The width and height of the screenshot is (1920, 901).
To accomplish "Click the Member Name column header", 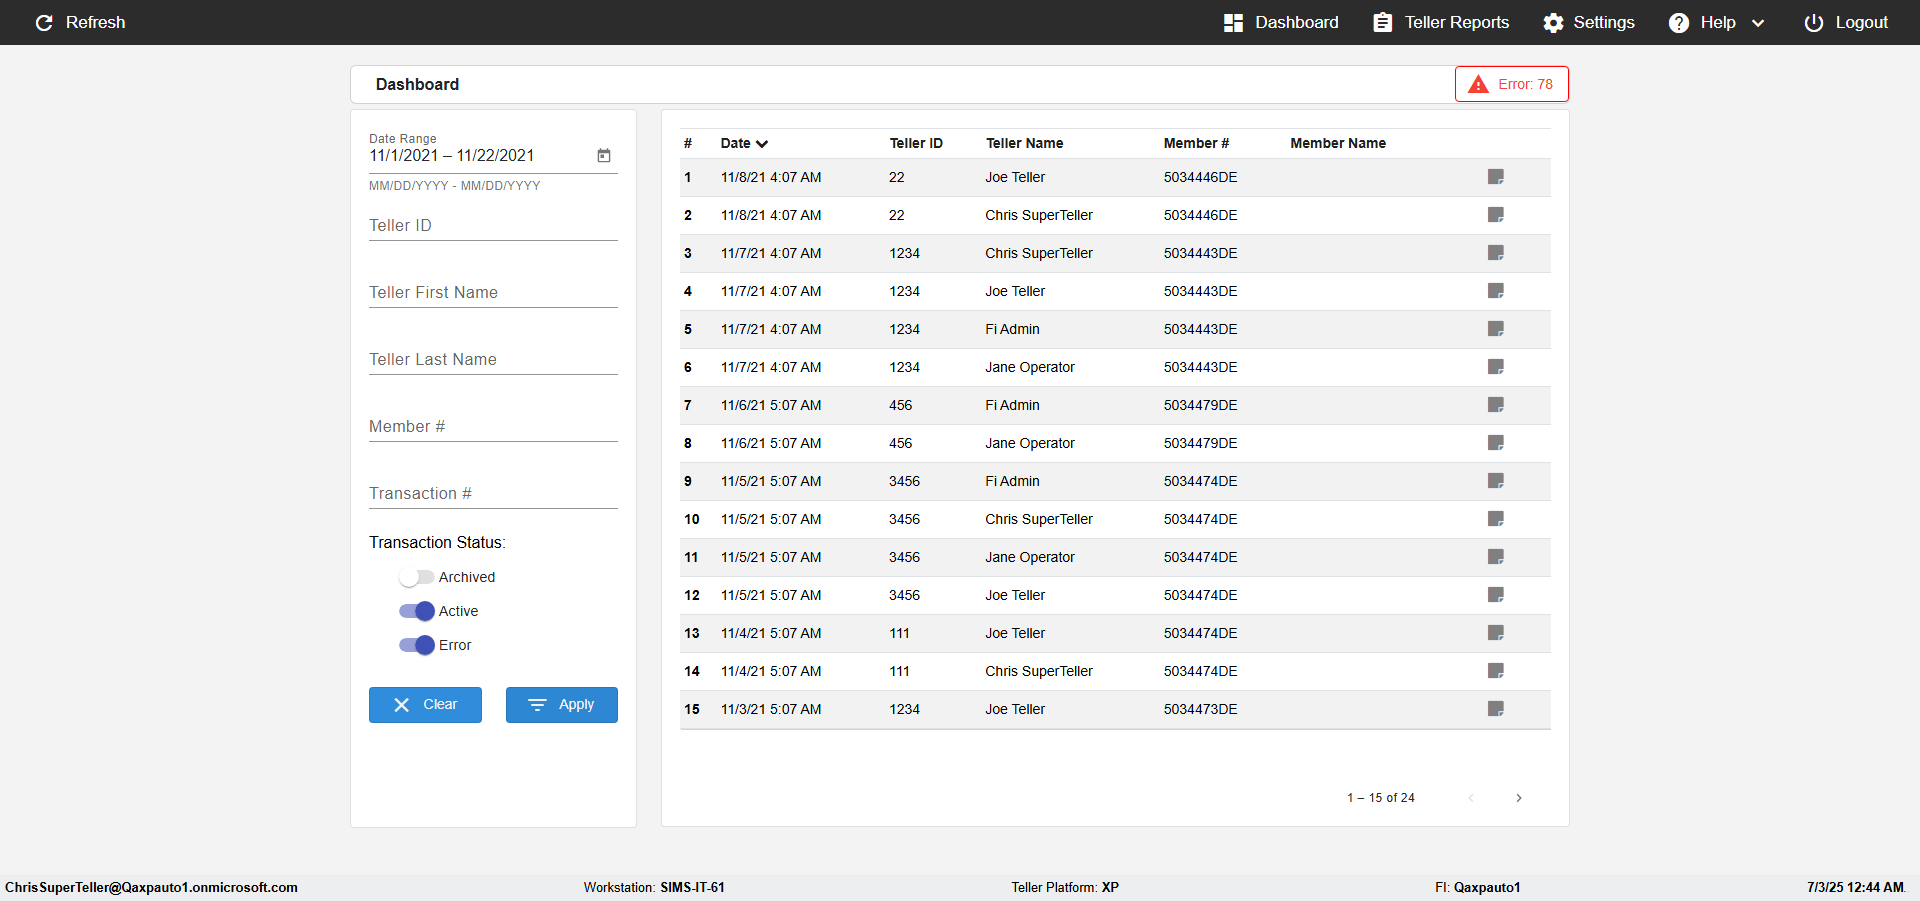I will (1338, 143).
